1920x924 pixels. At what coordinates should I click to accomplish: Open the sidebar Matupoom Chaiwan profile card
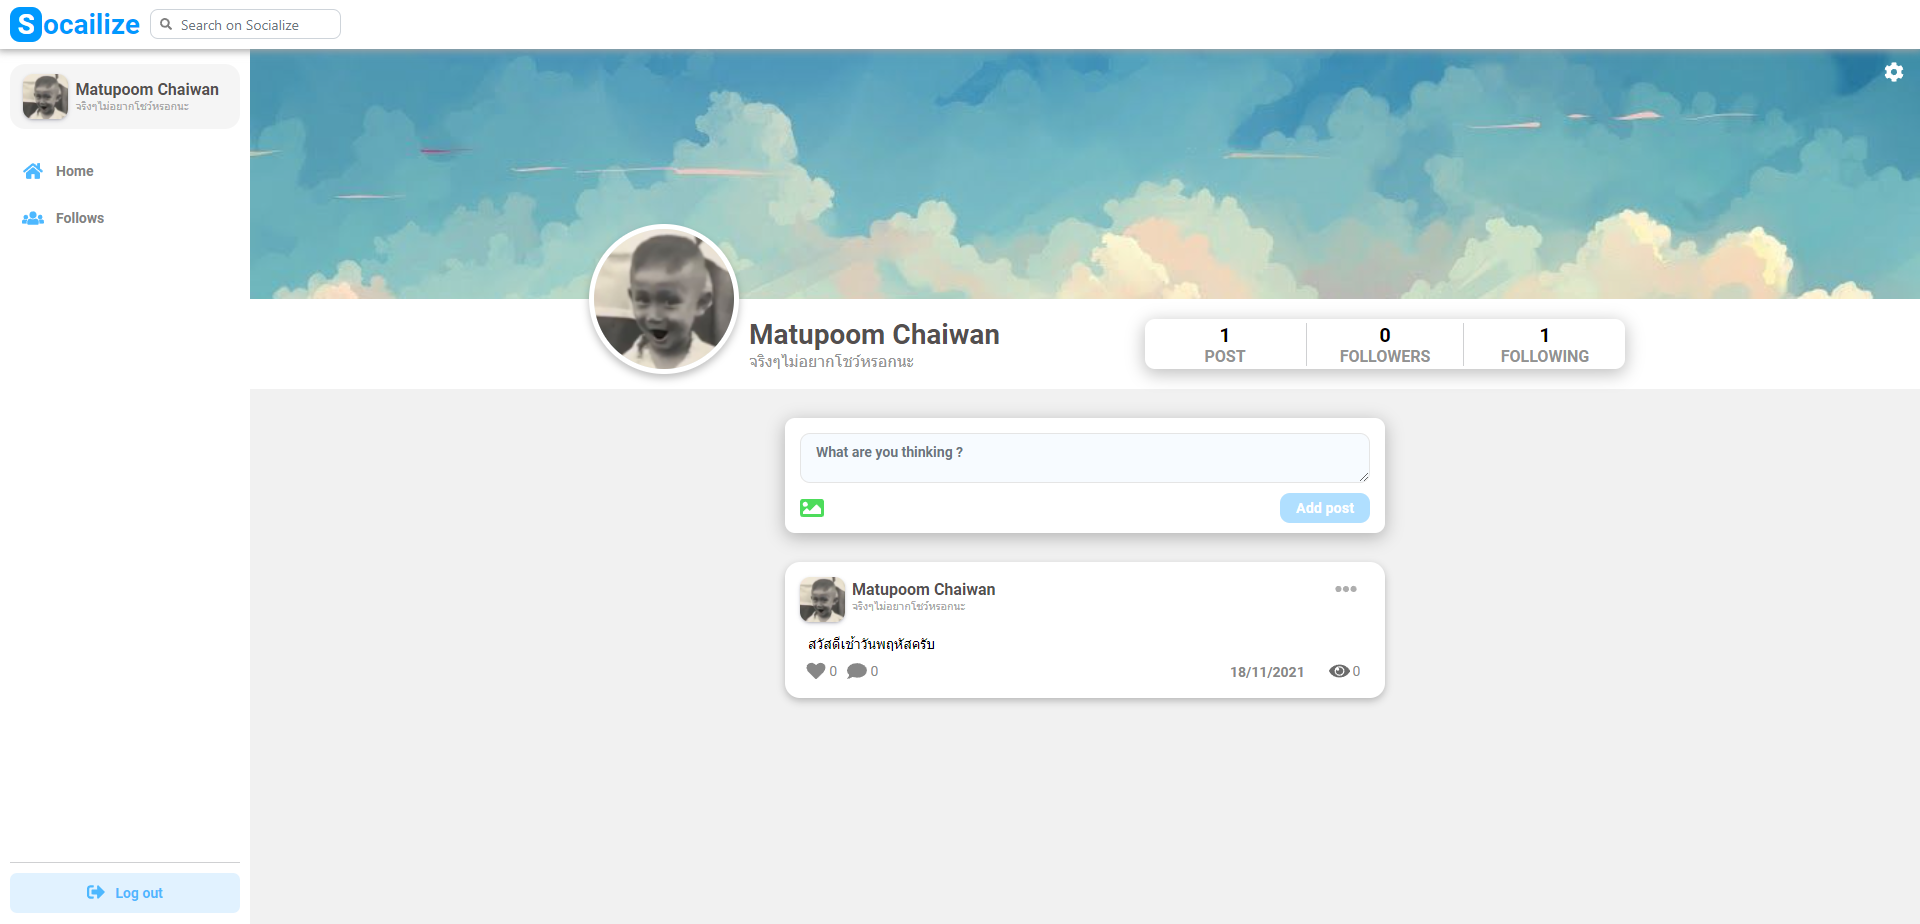125,97
